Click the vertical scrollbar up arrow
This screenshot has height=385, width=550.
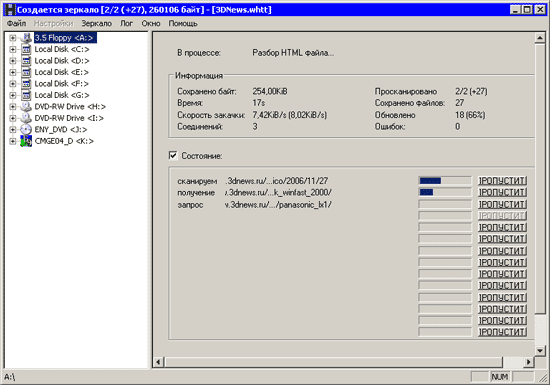(540, 38)
